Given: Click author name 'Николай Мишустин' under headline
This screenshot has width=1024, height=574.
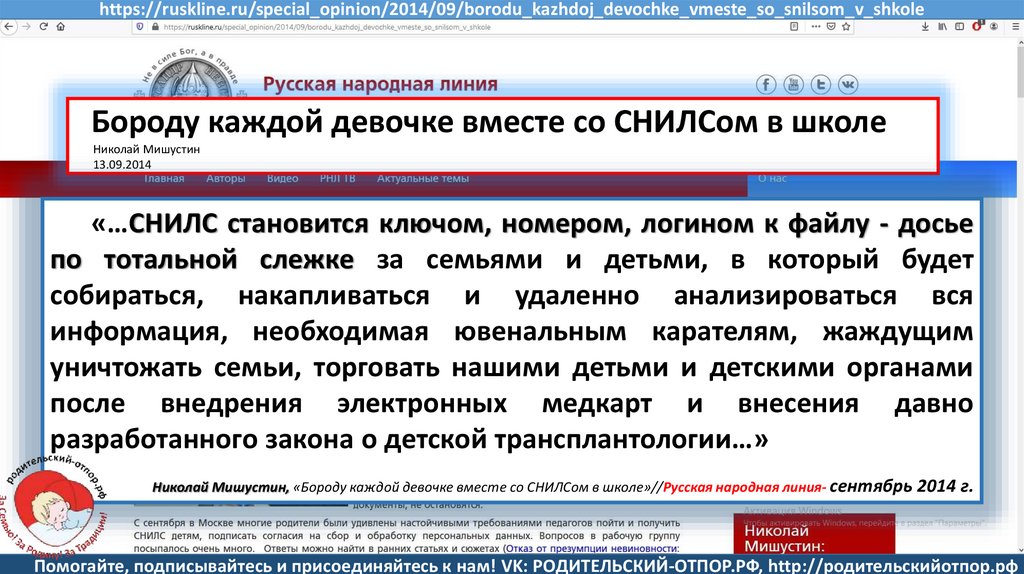Looking at the screenshot, I should [x=146, y=150].
